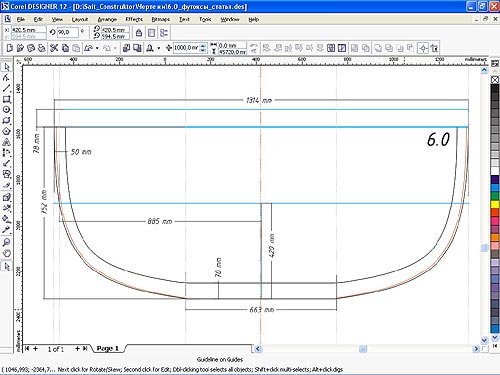The width and height of the screenshot is (500, 375).
Task: Toggle the lock icon in property bar
Action: (x=139, y=33)
